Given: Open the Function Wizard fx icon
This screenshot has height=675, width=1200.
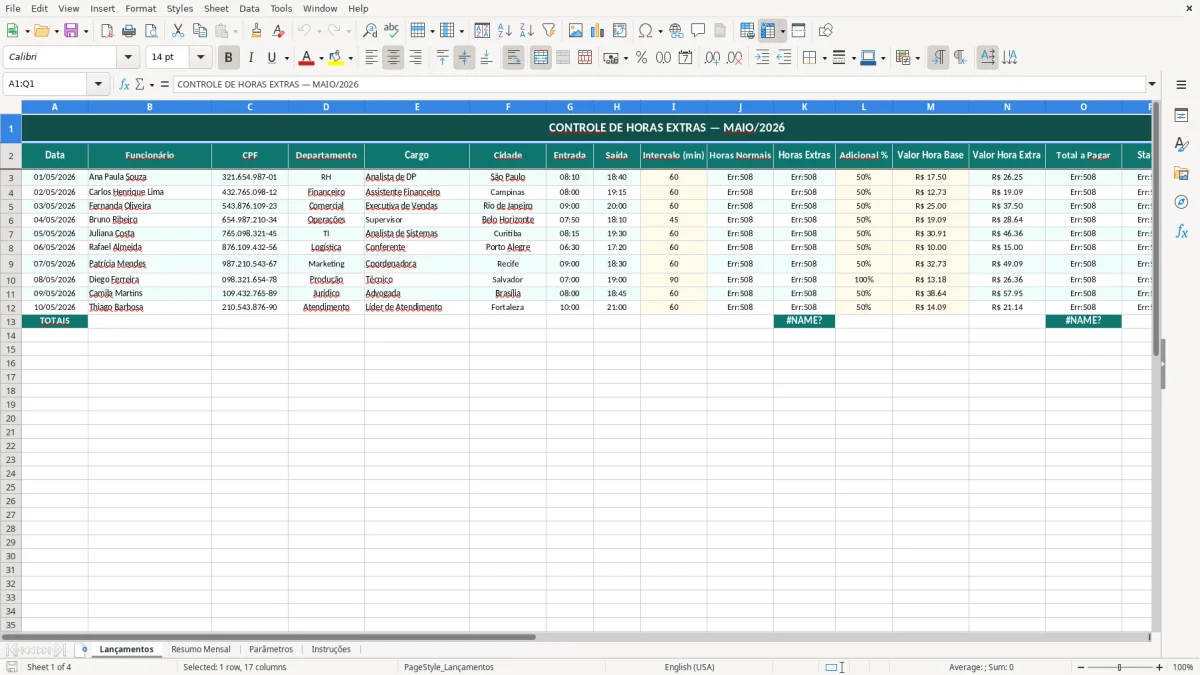Looking at the screenshot, I should pos(124,84).
